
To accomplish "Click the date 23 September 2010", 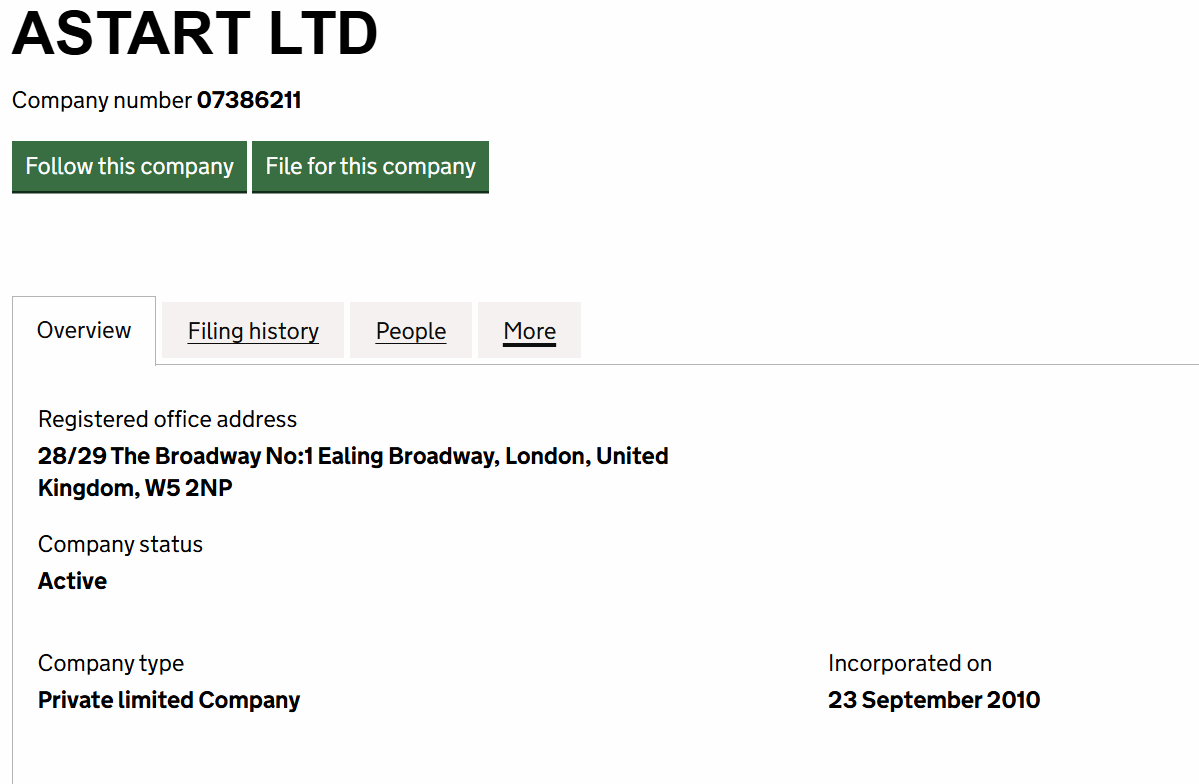I will click(x=934, y=700).
